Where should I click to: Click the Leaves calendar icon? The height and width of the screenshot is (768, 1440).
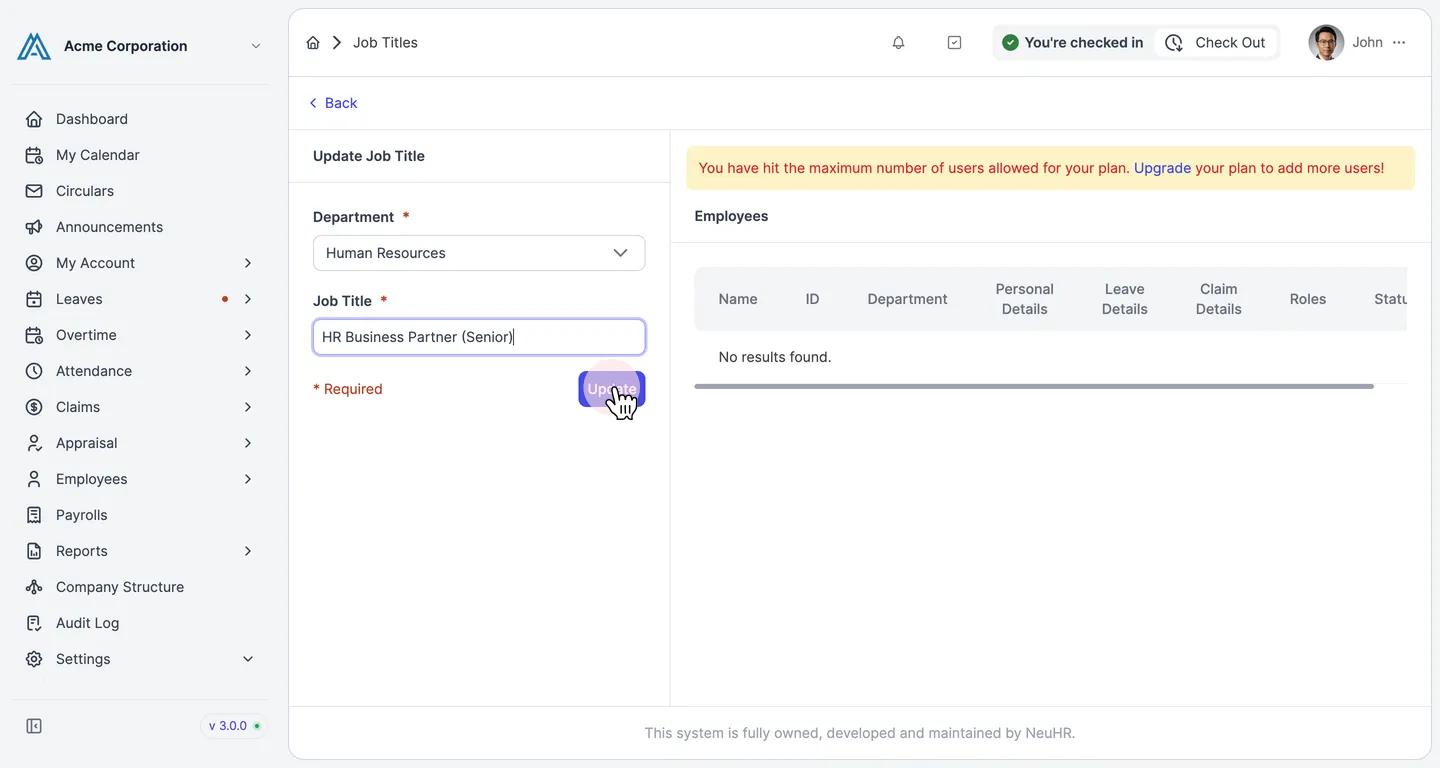point(34,299)
